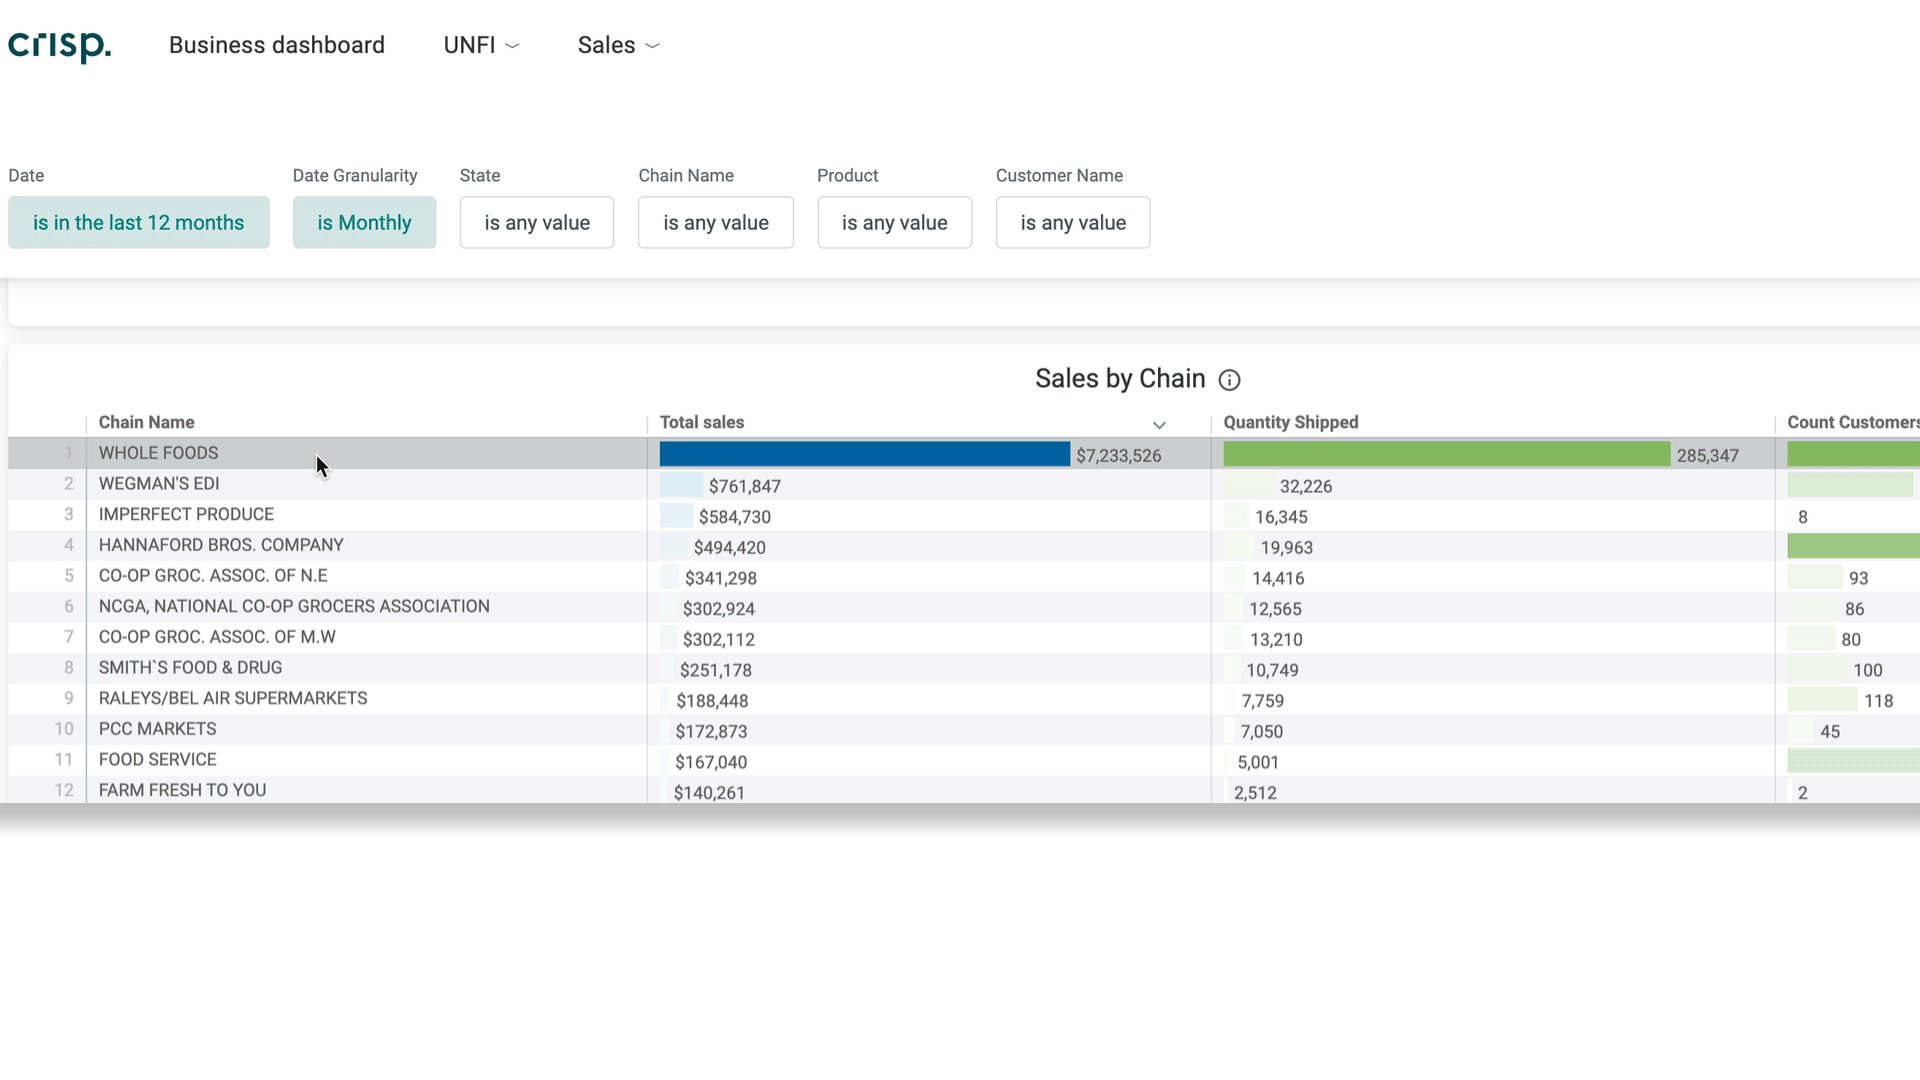Click 7,759 quantity shipped value
Screen dimensions: 1920x1080
pyautogui.click(x=1262, y=701)
